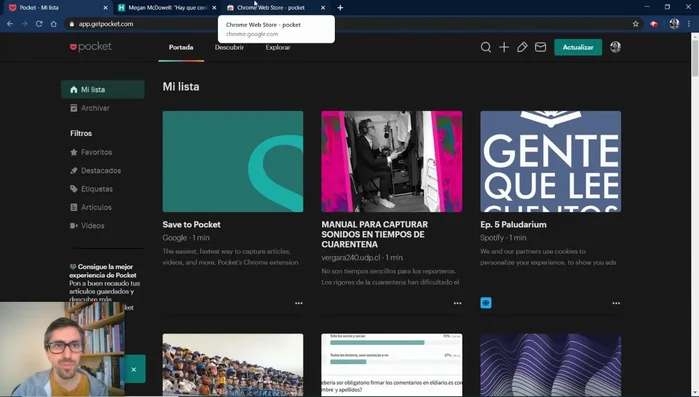
Task: Switch to the Explorar tab
Action: [278, 47]
